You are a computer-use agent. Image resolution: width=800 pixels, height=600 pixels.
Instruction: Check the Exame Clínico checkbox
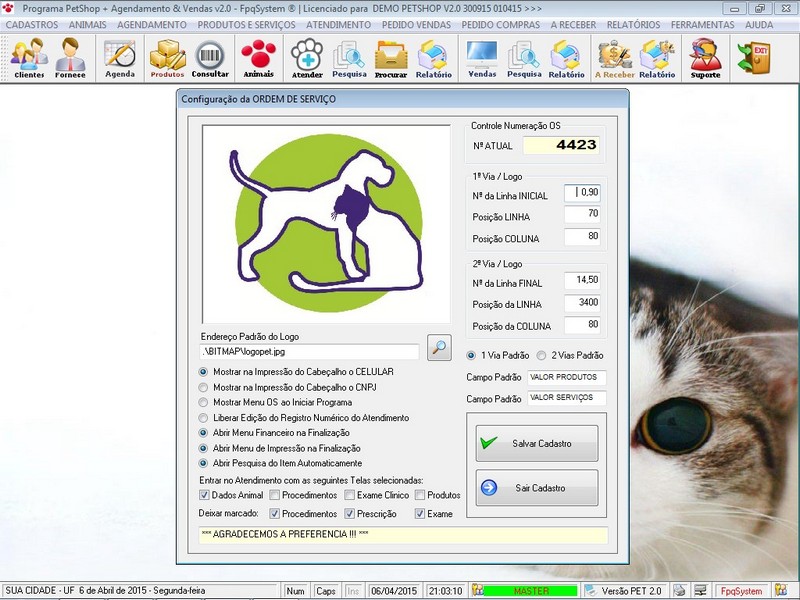349,495
